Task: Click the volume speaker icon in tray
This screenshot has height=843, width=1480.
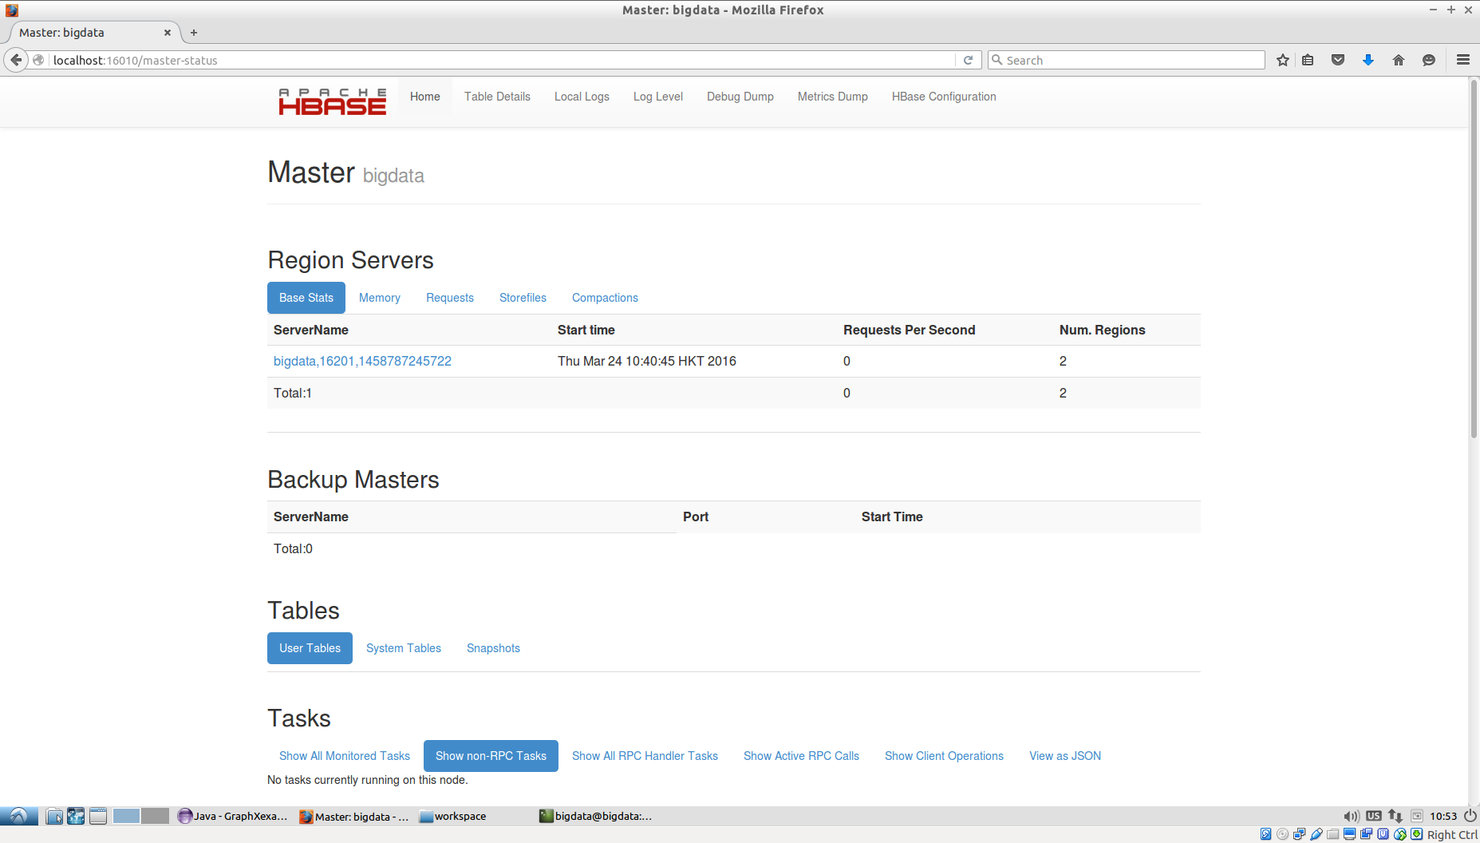Action: [x=1351, y=816]
